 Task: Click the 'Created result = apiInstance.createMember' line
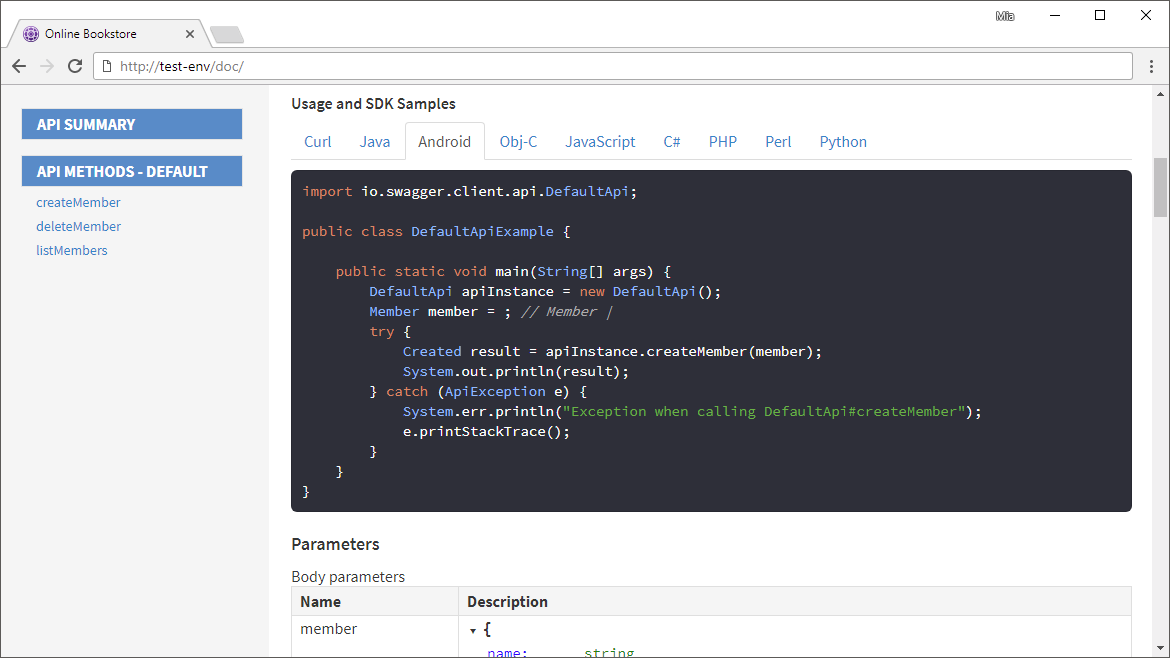612,351
